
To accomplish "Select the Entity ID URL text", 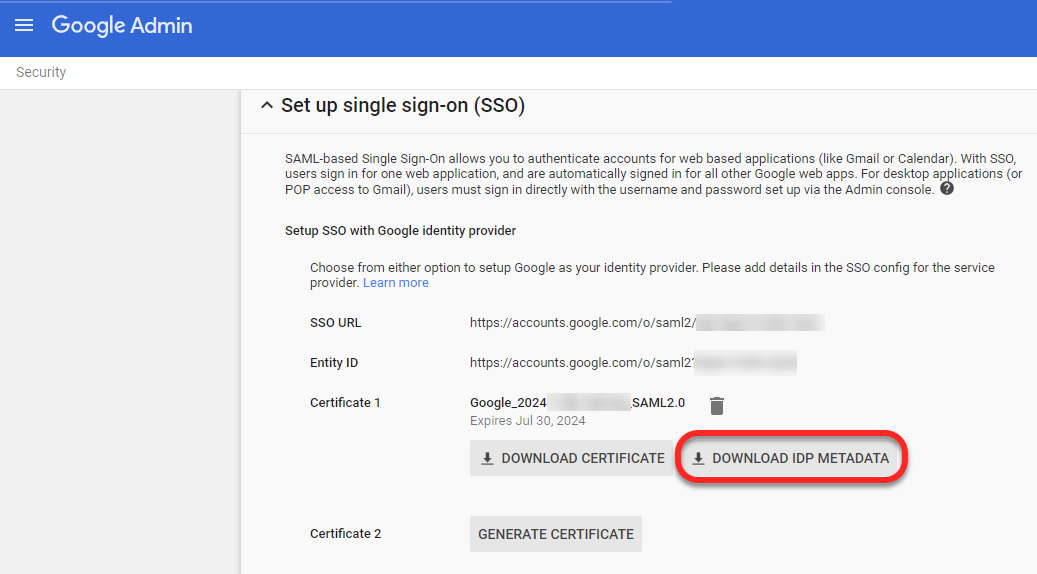I will pos(633,362).
